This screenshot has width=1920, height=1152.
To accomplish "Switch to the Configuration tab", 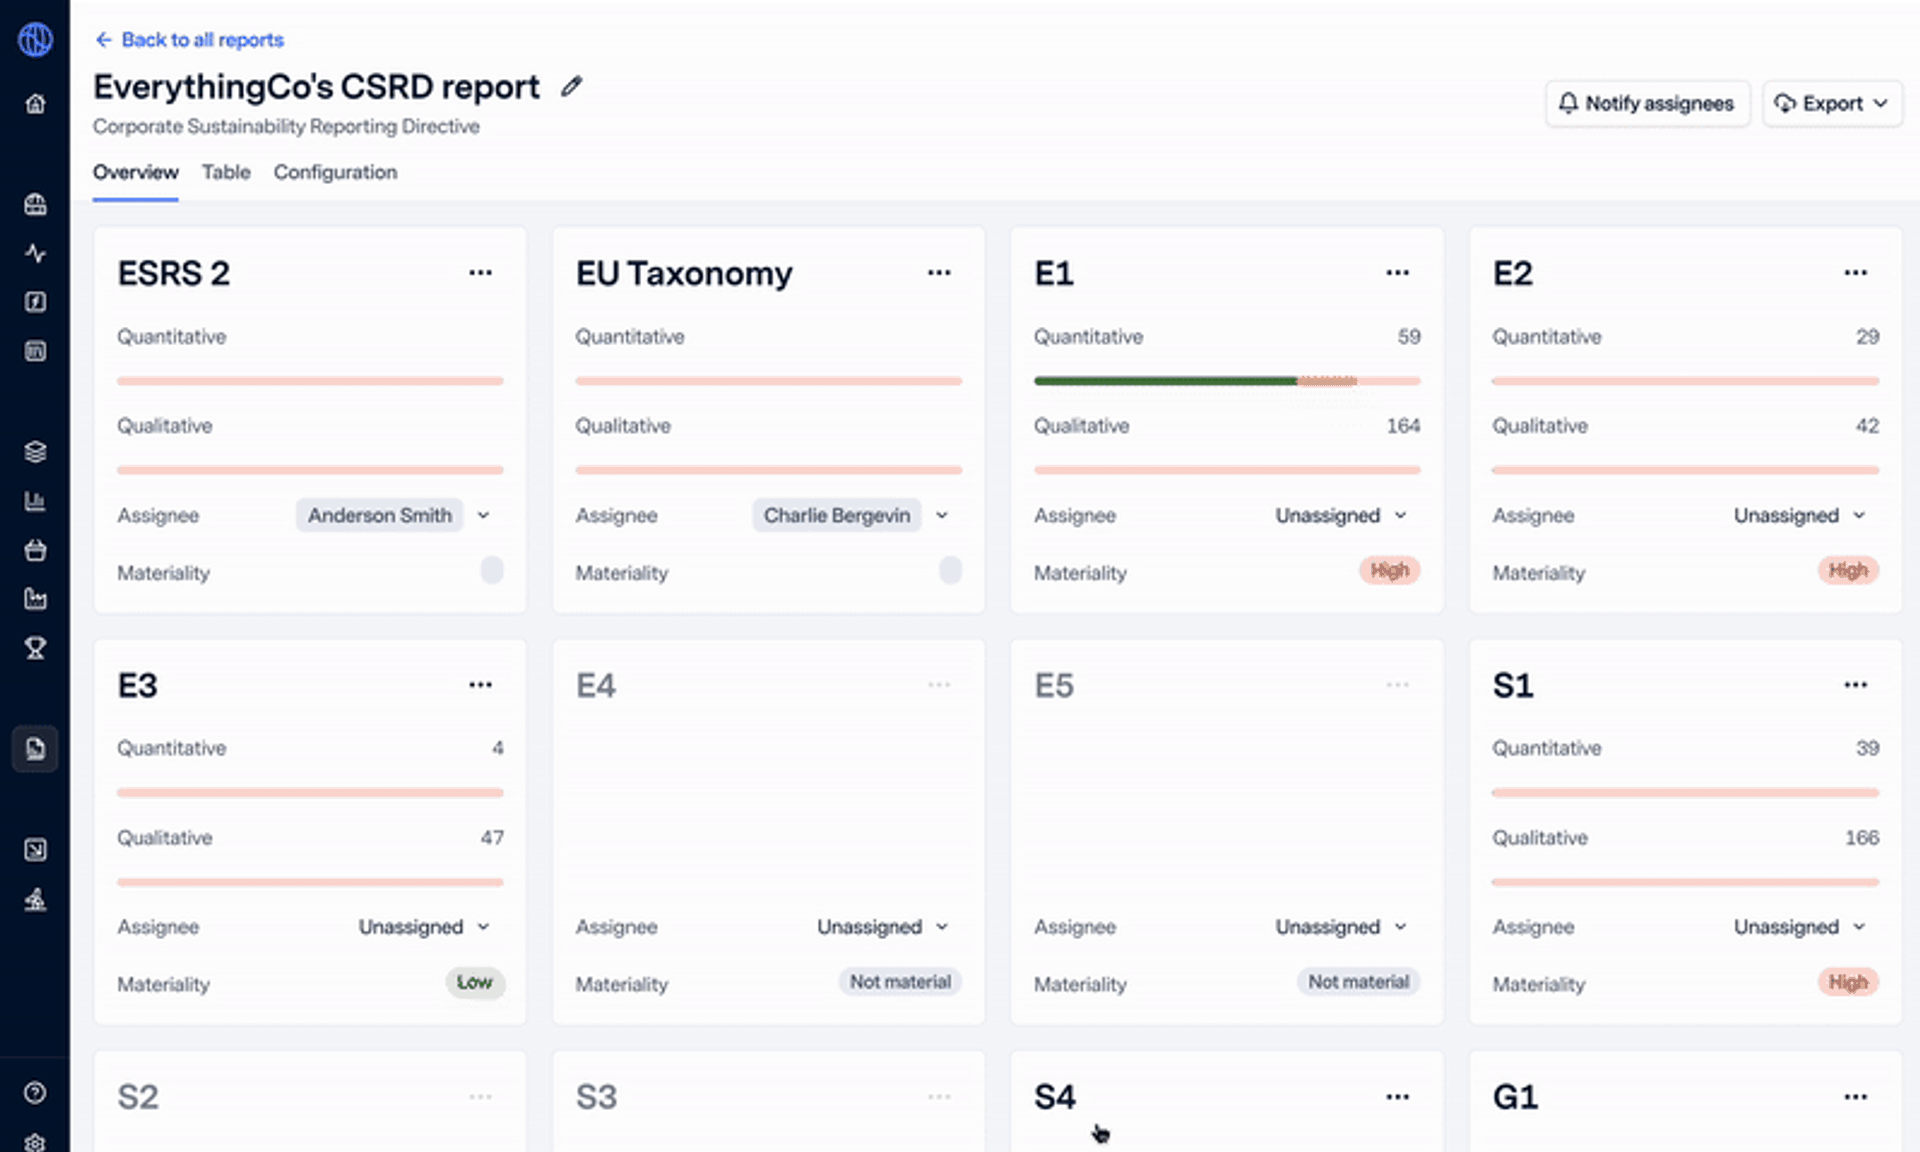I will (x=335, y=172).
